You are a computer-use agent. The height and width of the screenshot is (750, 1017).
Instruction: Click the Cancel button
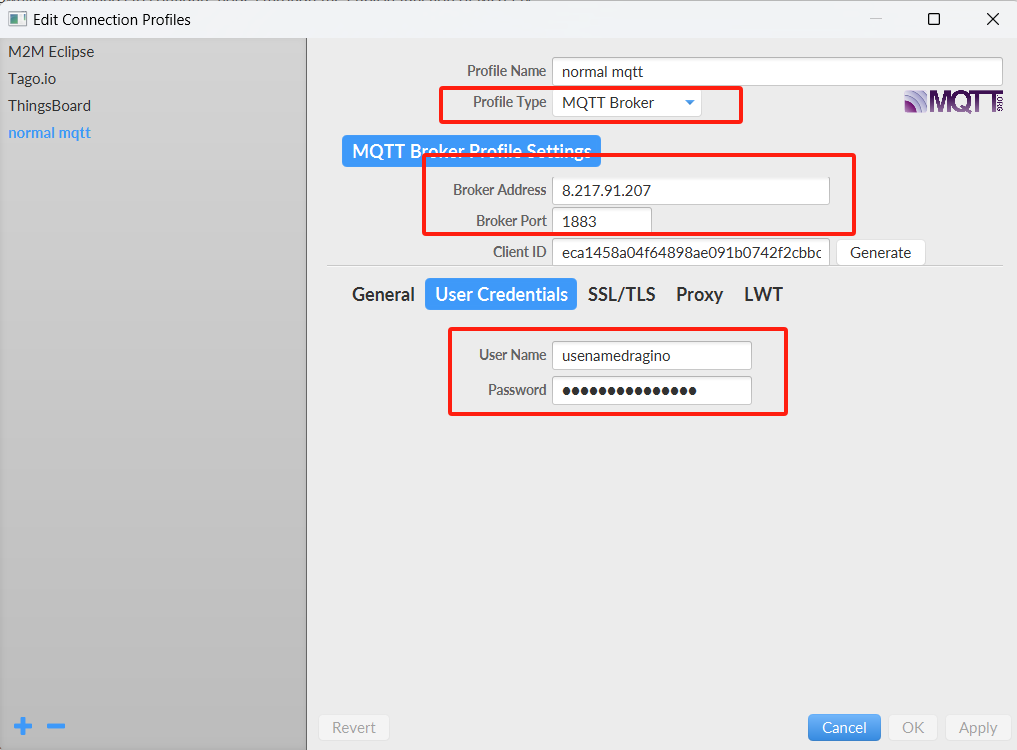coord(844,727)
